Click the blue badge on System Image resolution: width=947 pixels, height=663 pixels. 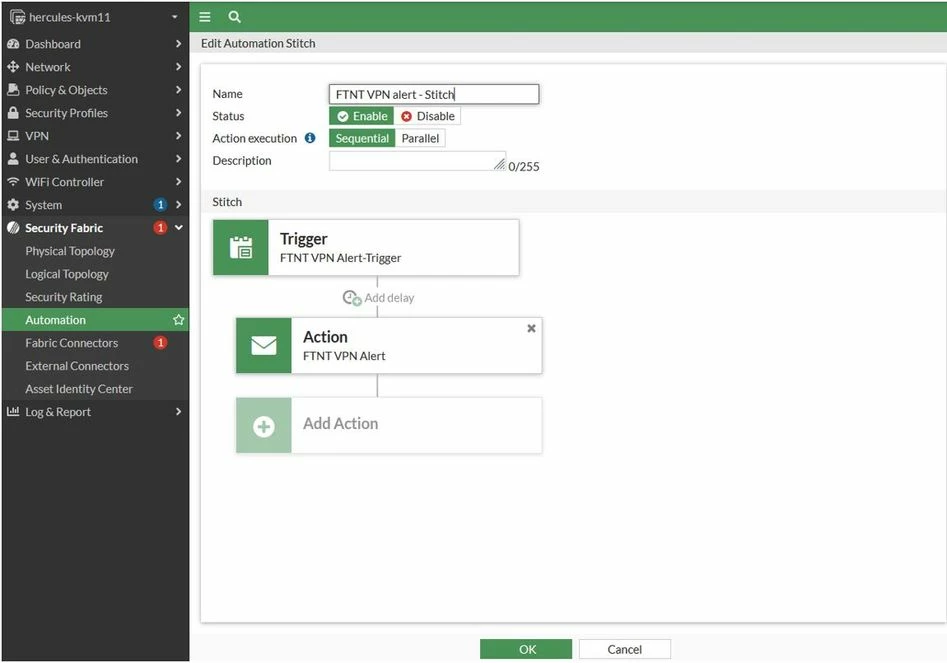160,205
